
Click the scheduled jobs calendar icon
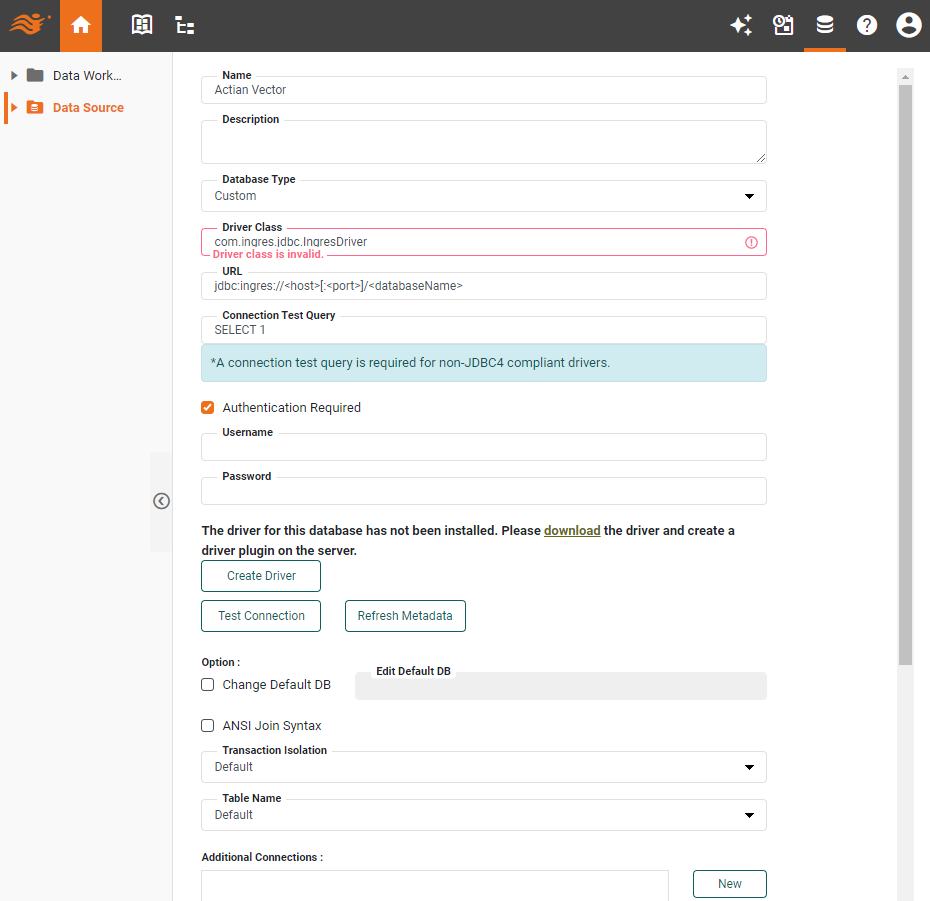(783, 25)
